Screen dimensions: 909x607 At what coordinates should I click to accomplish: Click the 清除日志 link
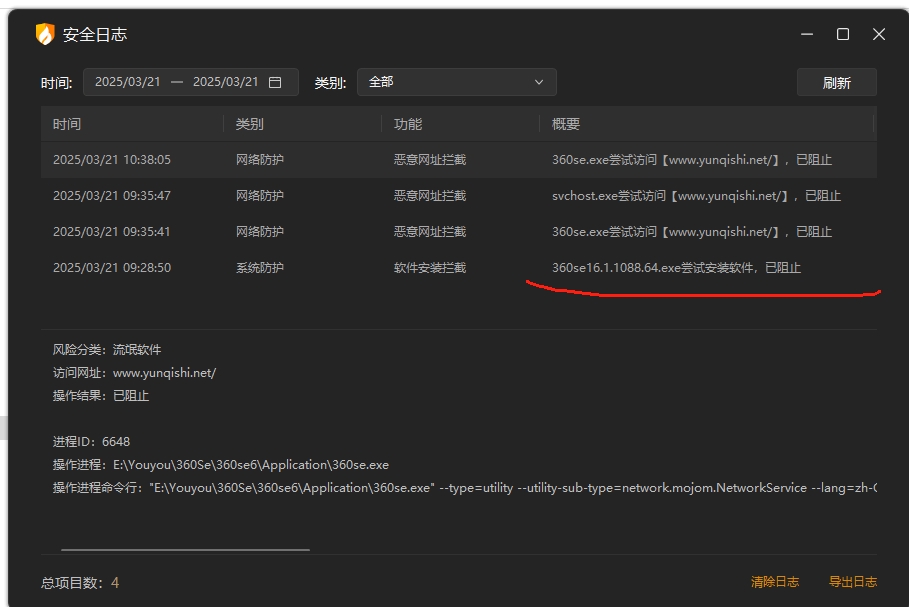click(x=775, y=582)
